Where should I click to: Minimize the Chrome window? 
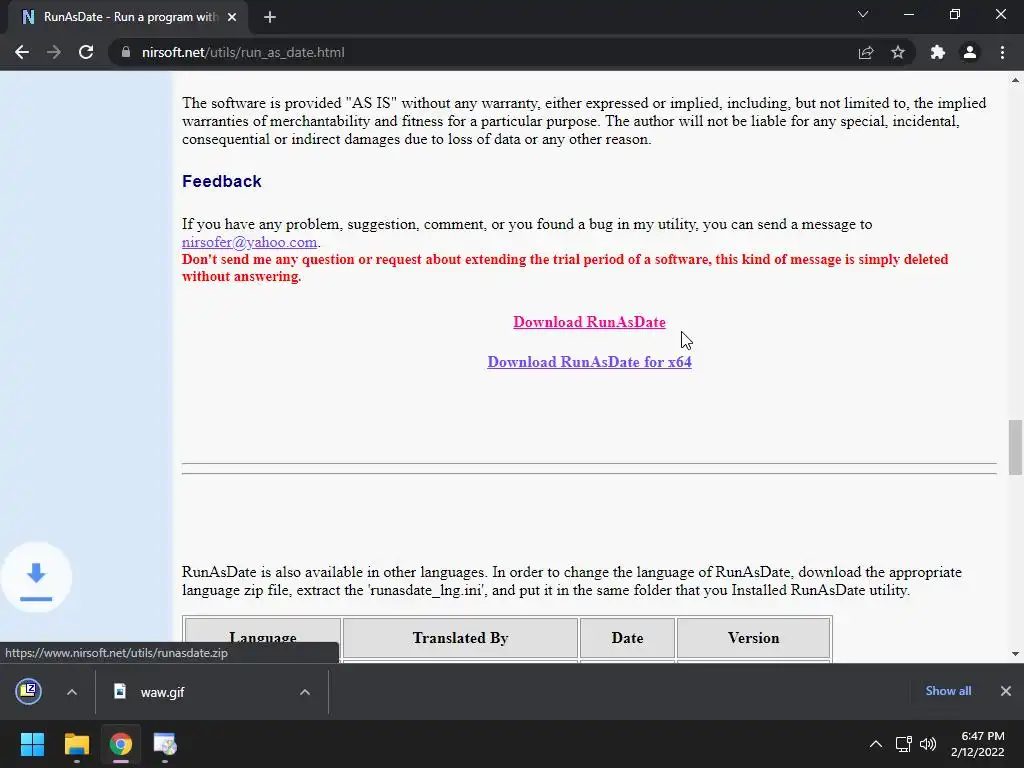(x=908, y=14)
